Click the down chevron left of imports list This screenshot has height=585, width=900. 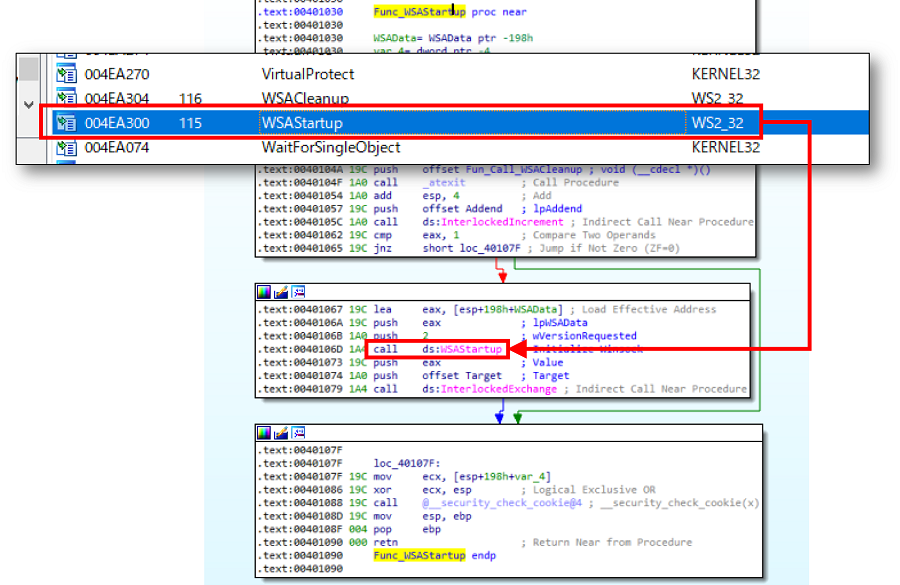click(27, 105)
